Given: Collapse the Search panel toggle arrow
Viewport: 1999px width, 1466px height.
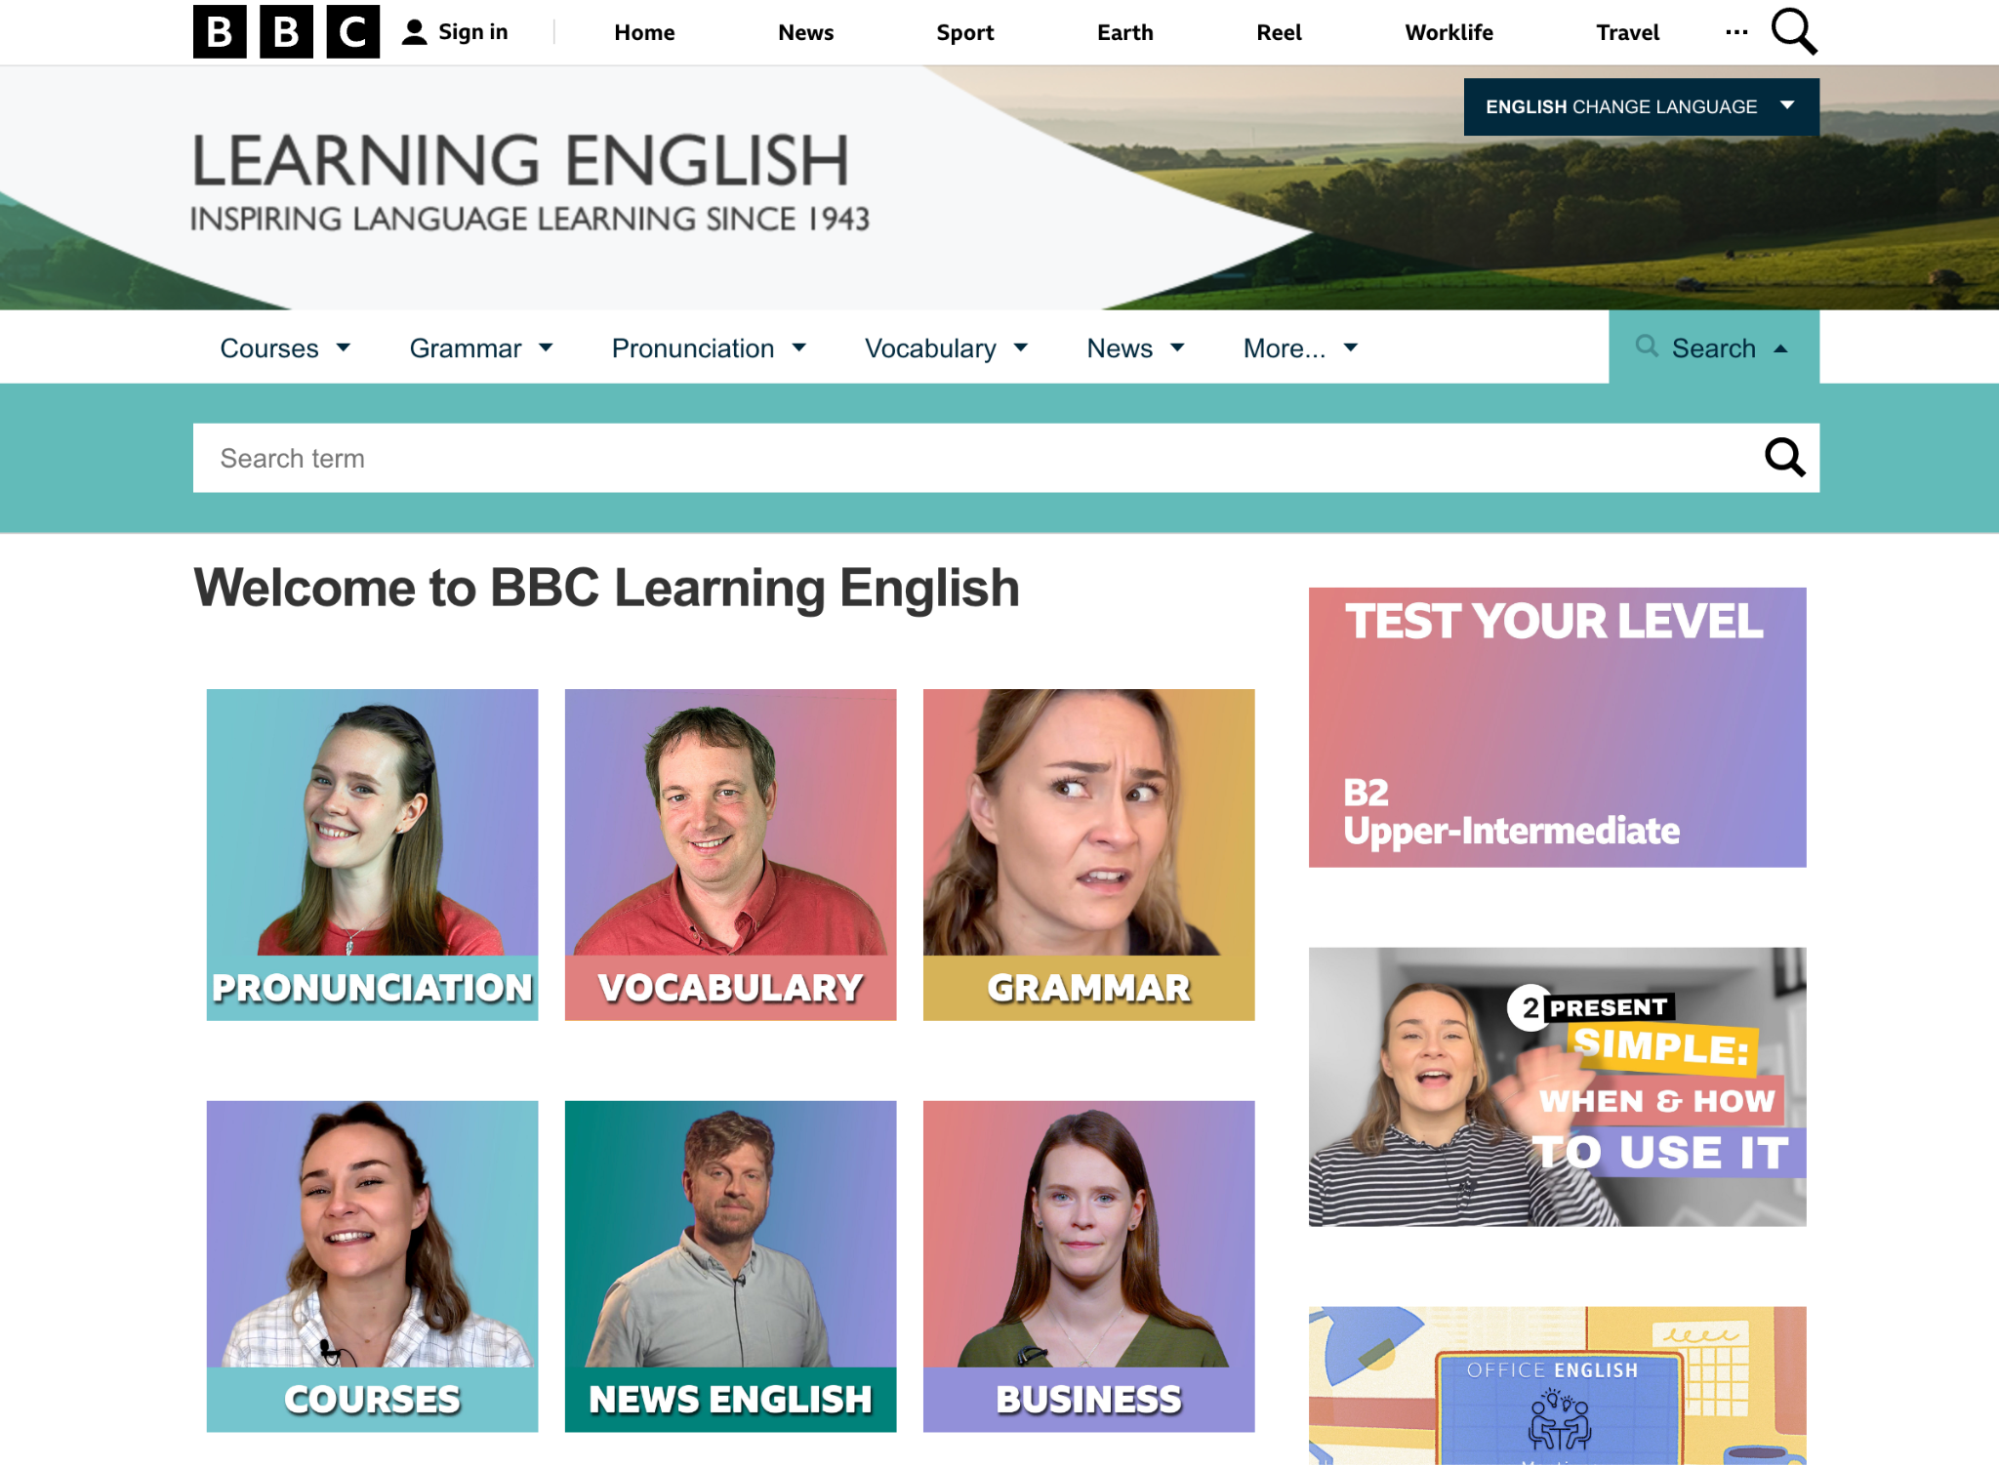Looking at the screenshot, I should point(1780,348).
